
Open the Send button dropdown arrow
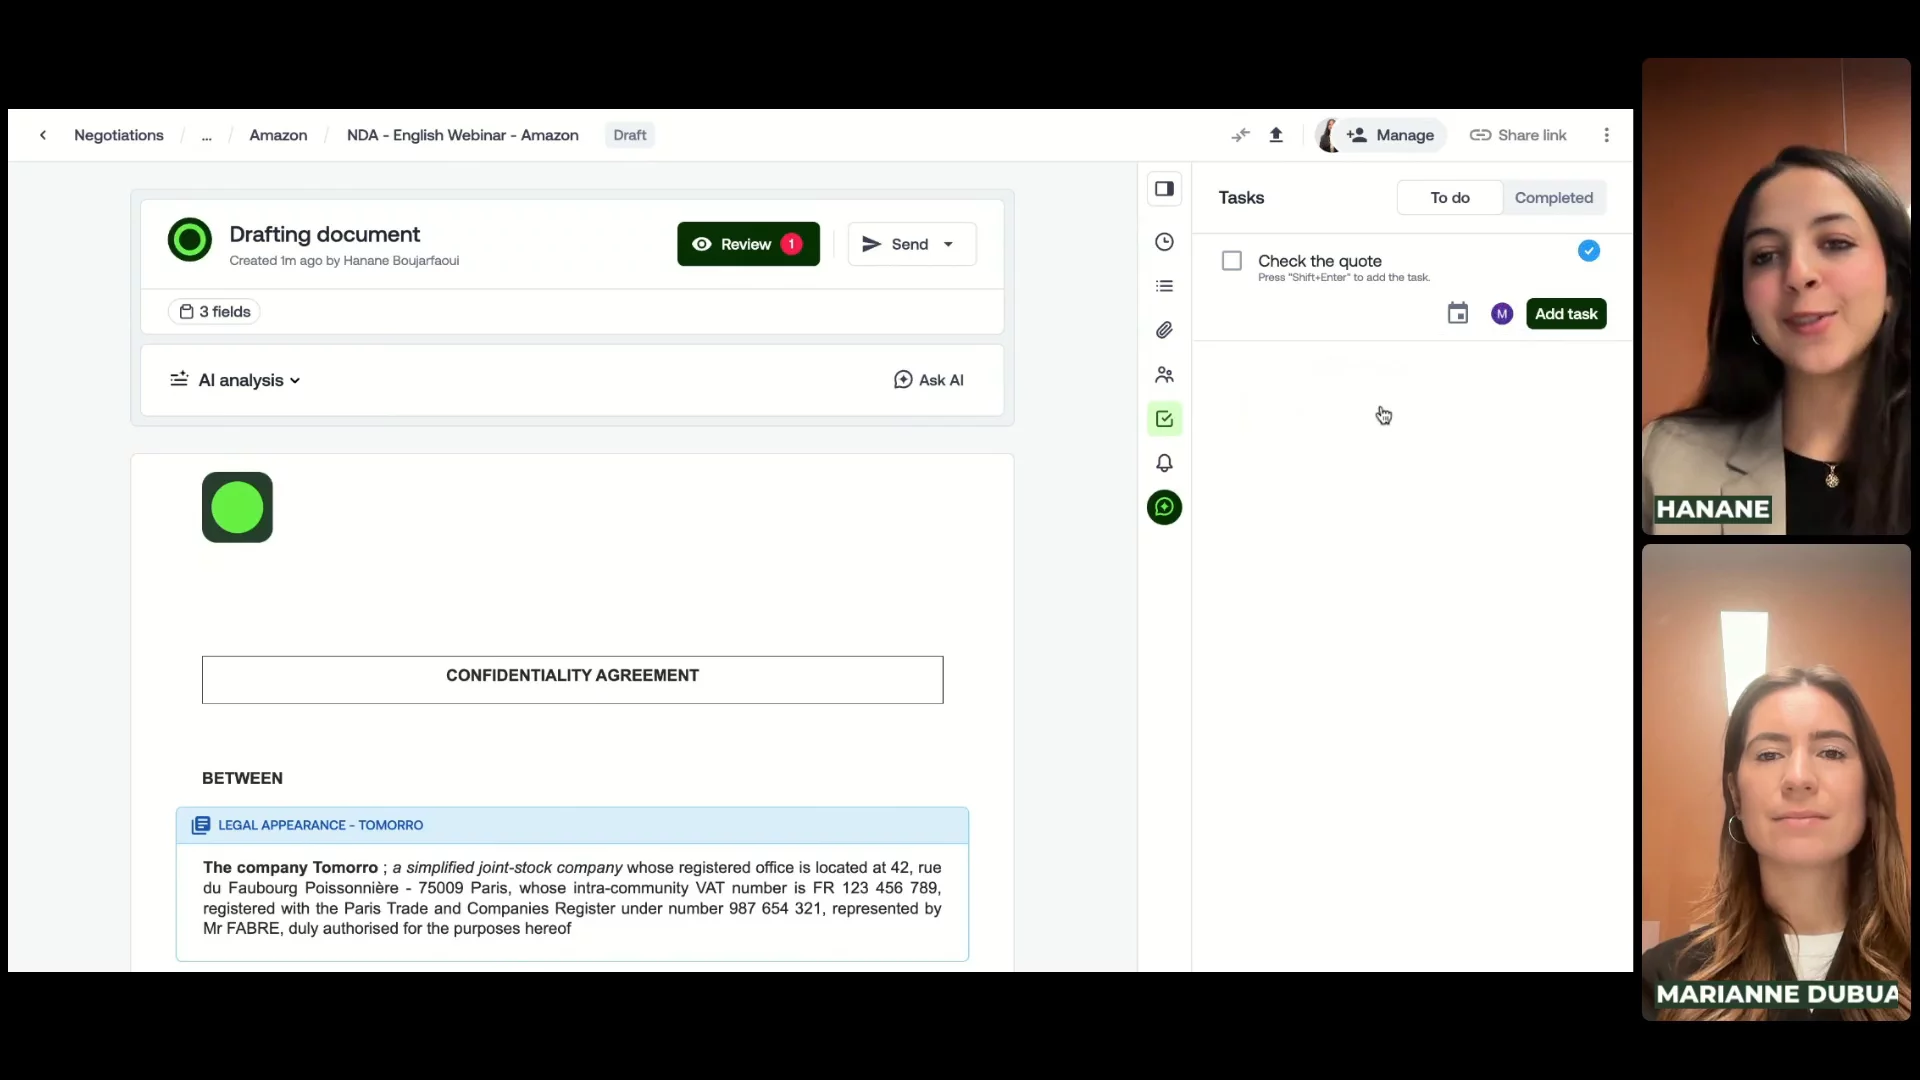pos(948,244)
